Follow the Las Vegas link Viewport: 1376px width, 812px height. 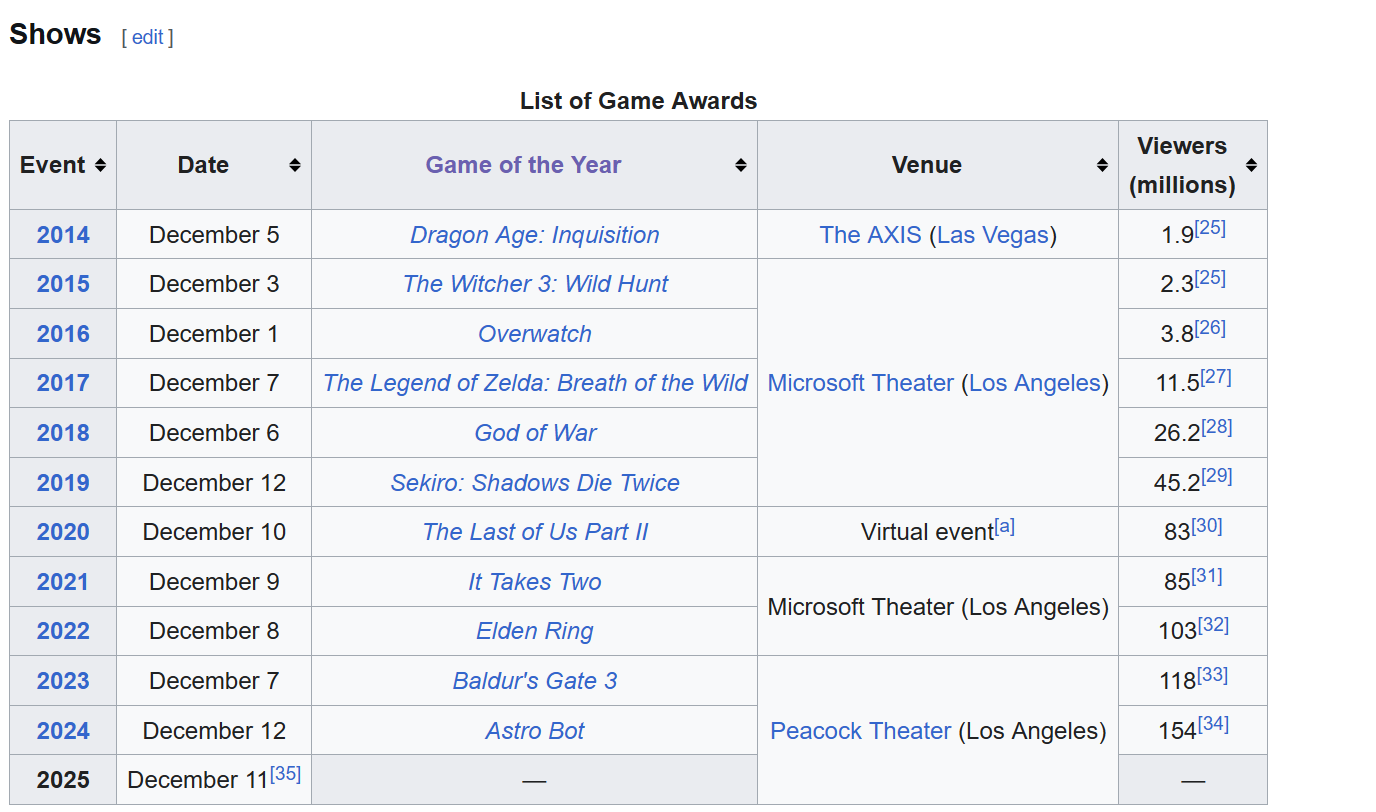993,235
